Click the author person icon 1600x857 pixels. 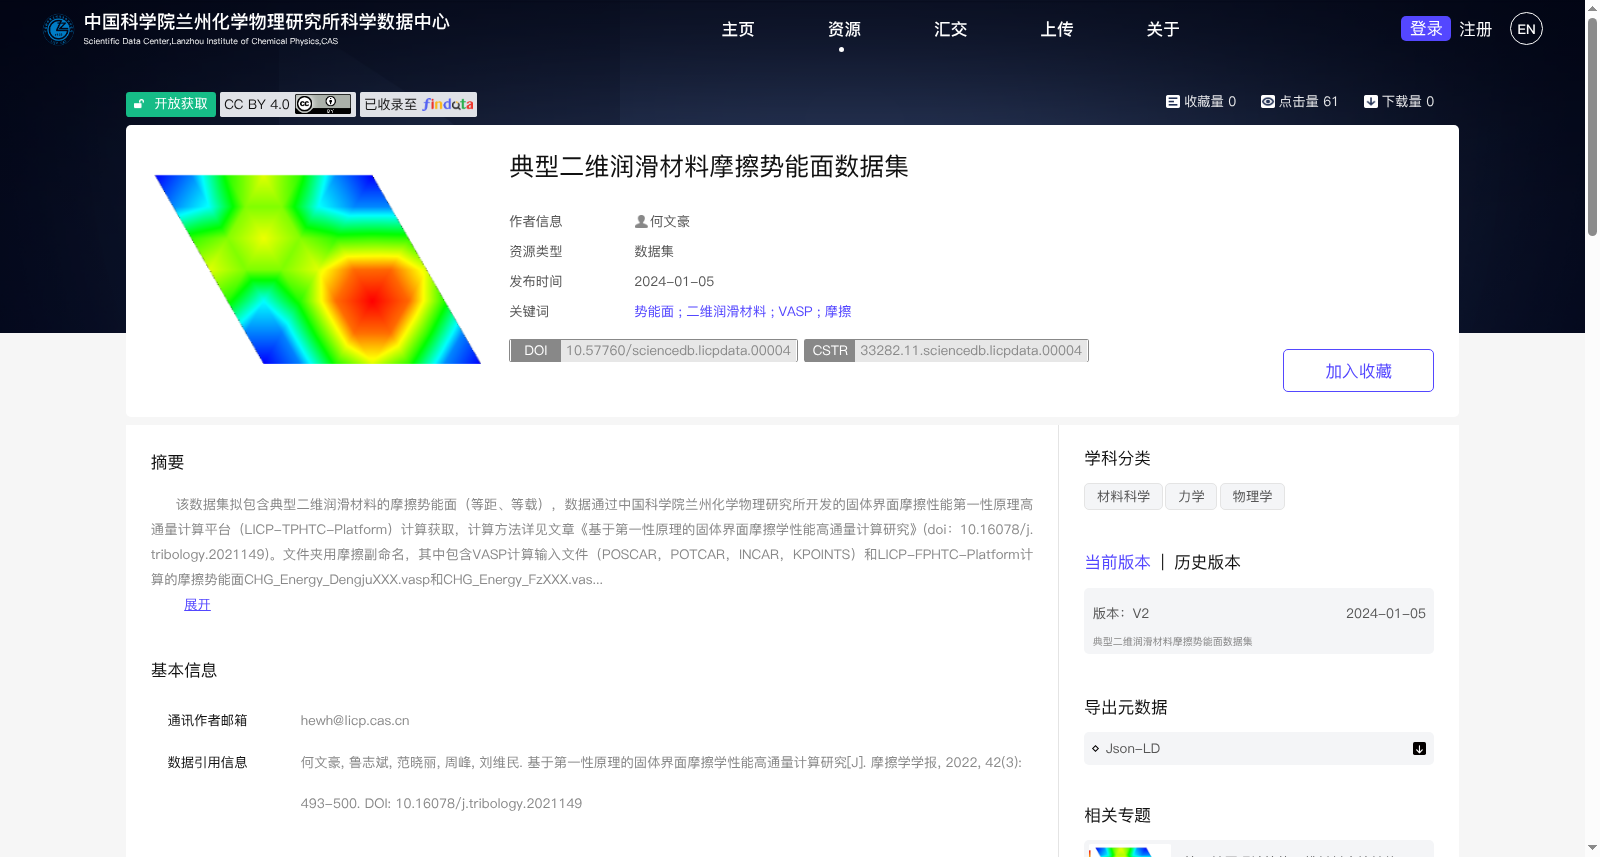641,221
